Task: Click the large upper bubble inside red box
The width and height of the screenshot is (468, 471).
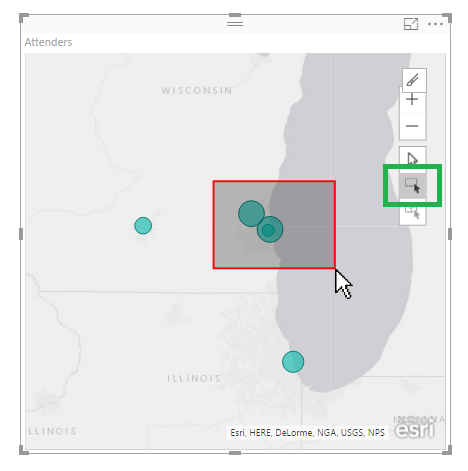Action: (x=251, y=213)
